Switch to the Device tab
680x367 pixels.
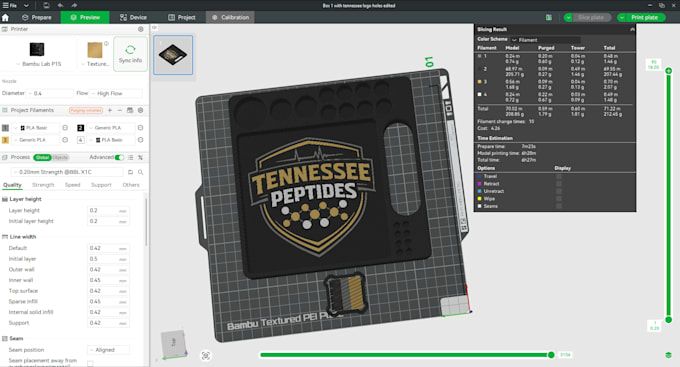pyautogui.click(x=134, y=17)
